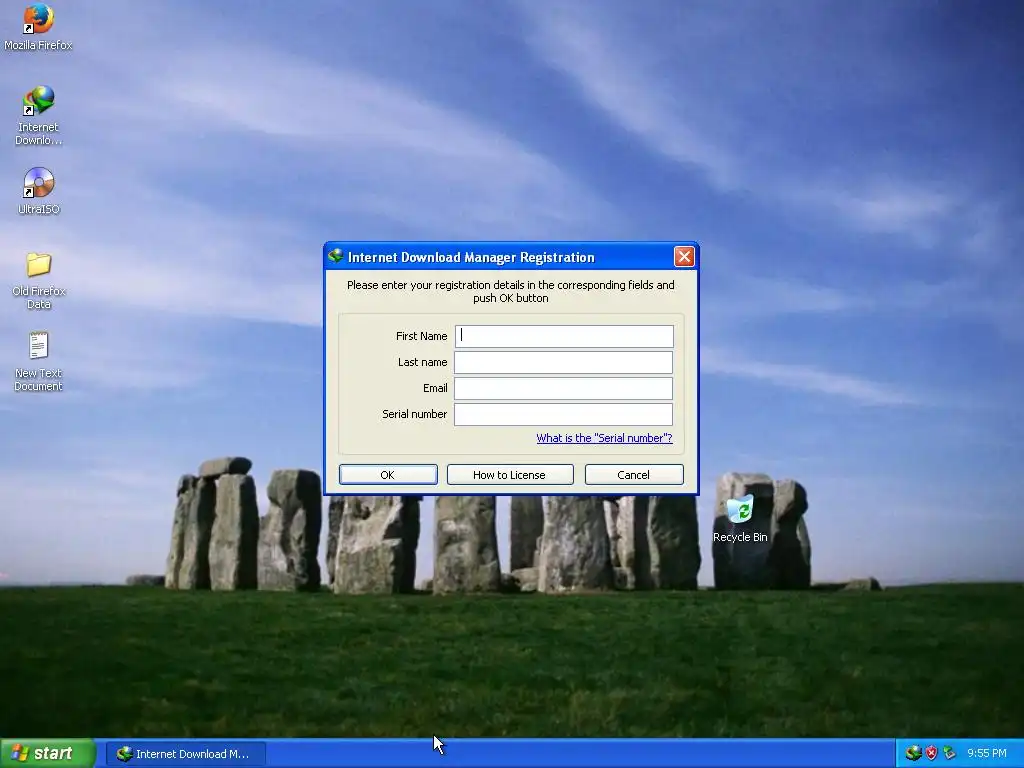Image resolution: width=1024 pixels, height=768 pixels.
Task: Click the IDM globe icon in dialog title bar
Action: [x=336, y=257]
